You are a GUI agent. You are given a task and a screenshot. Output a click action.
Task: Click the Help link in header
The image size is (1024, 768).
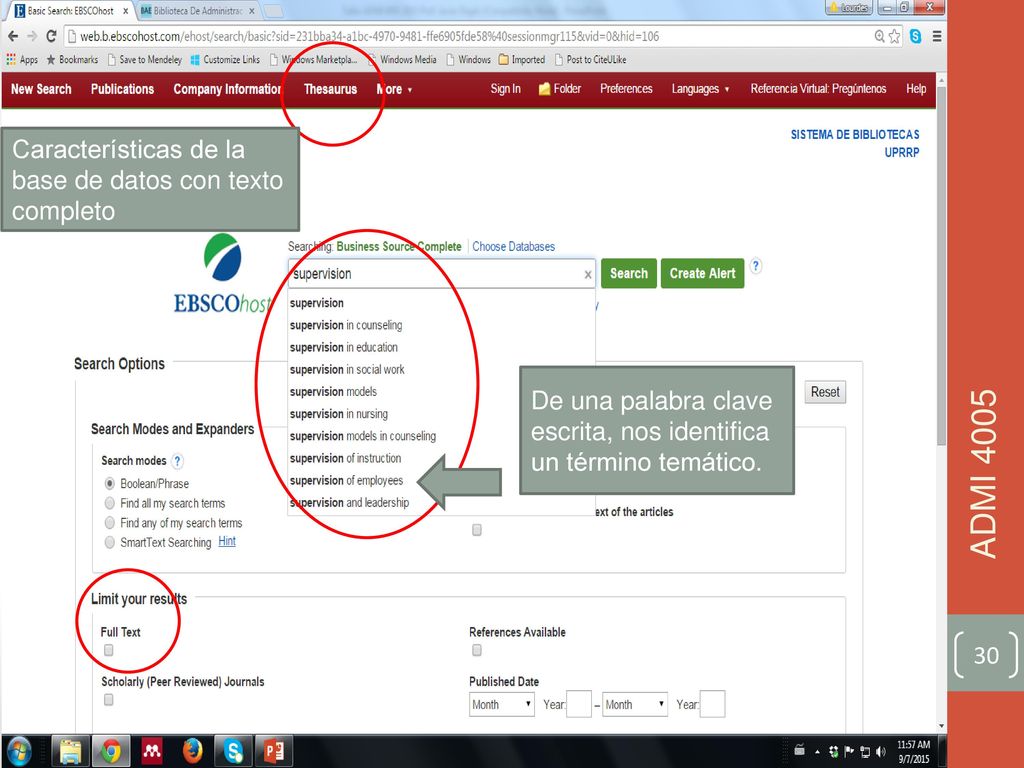(916, 89)
